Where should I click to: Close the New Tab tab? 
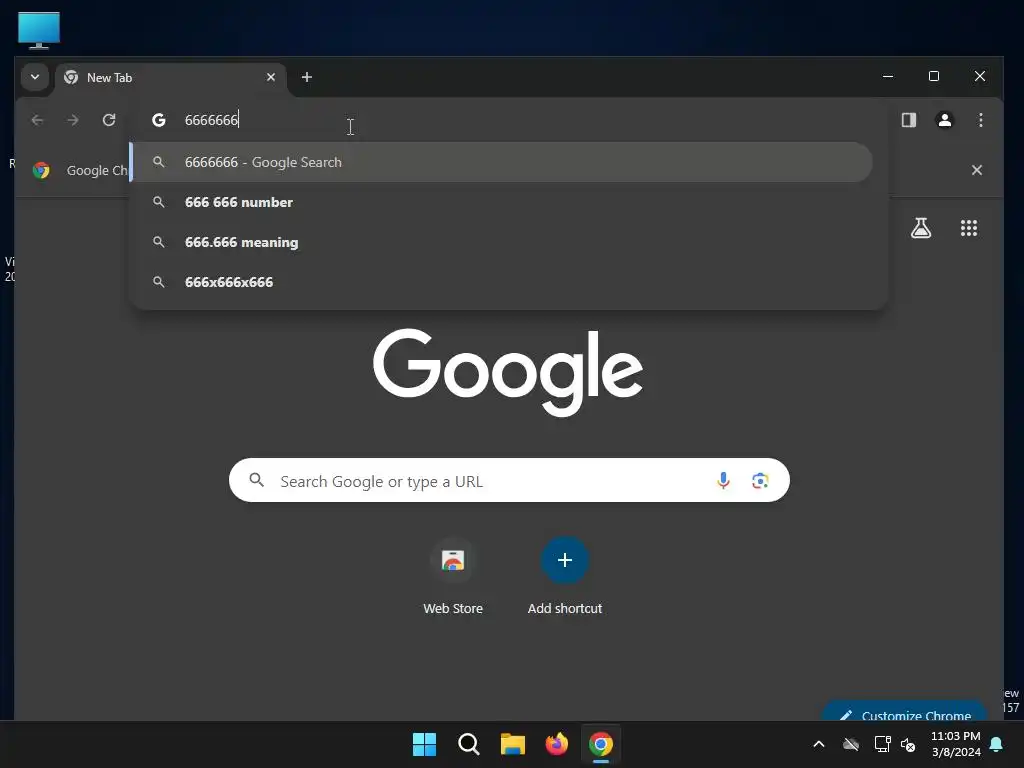click(271, 77)
